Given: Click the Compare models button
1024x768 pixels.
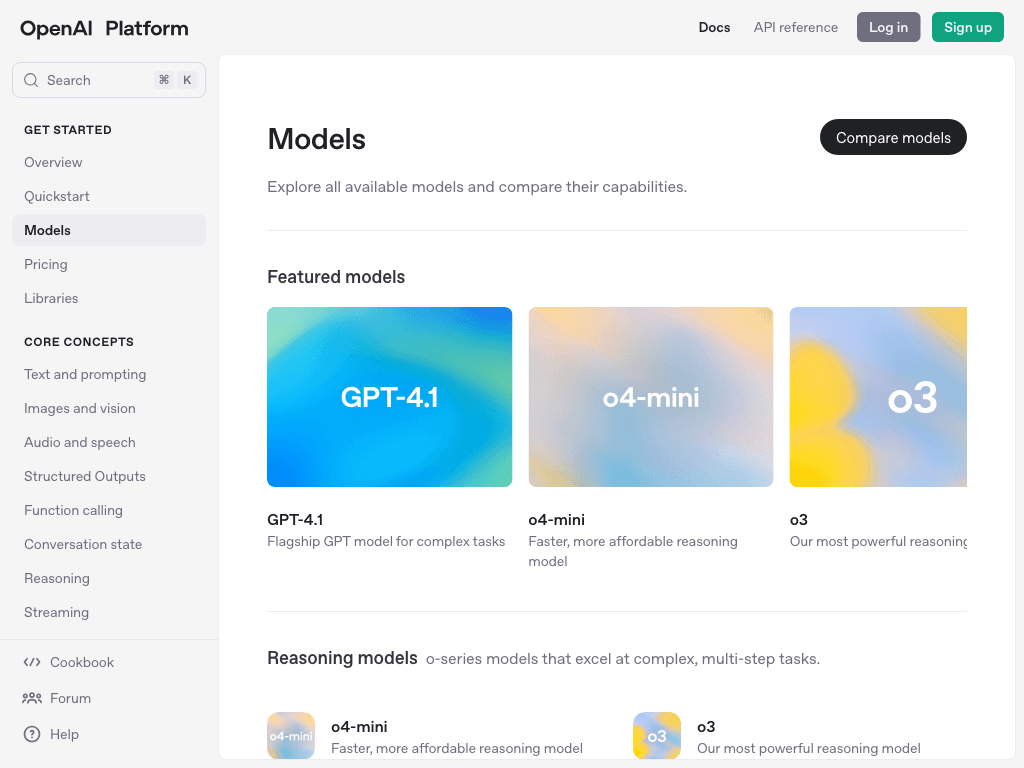Looking at the screenshot, I should [x=893, y=137].
